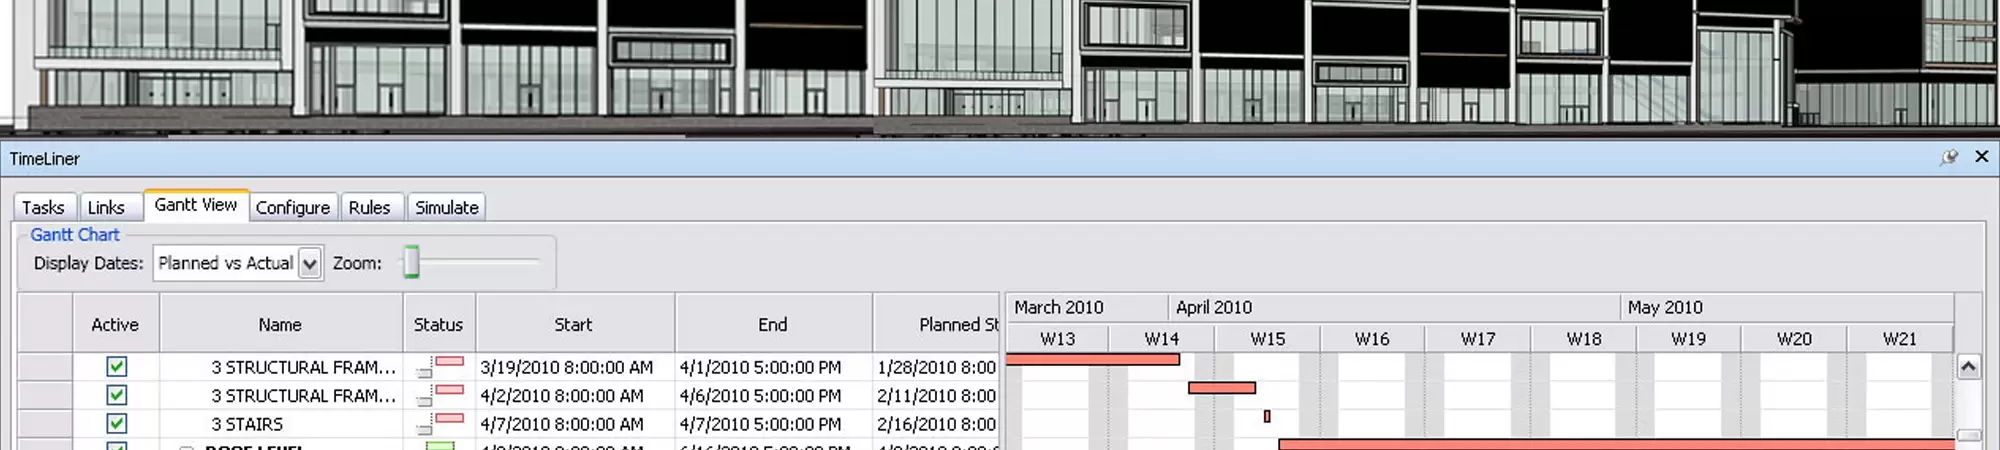Click the Start column header

(x=575, y=324)
